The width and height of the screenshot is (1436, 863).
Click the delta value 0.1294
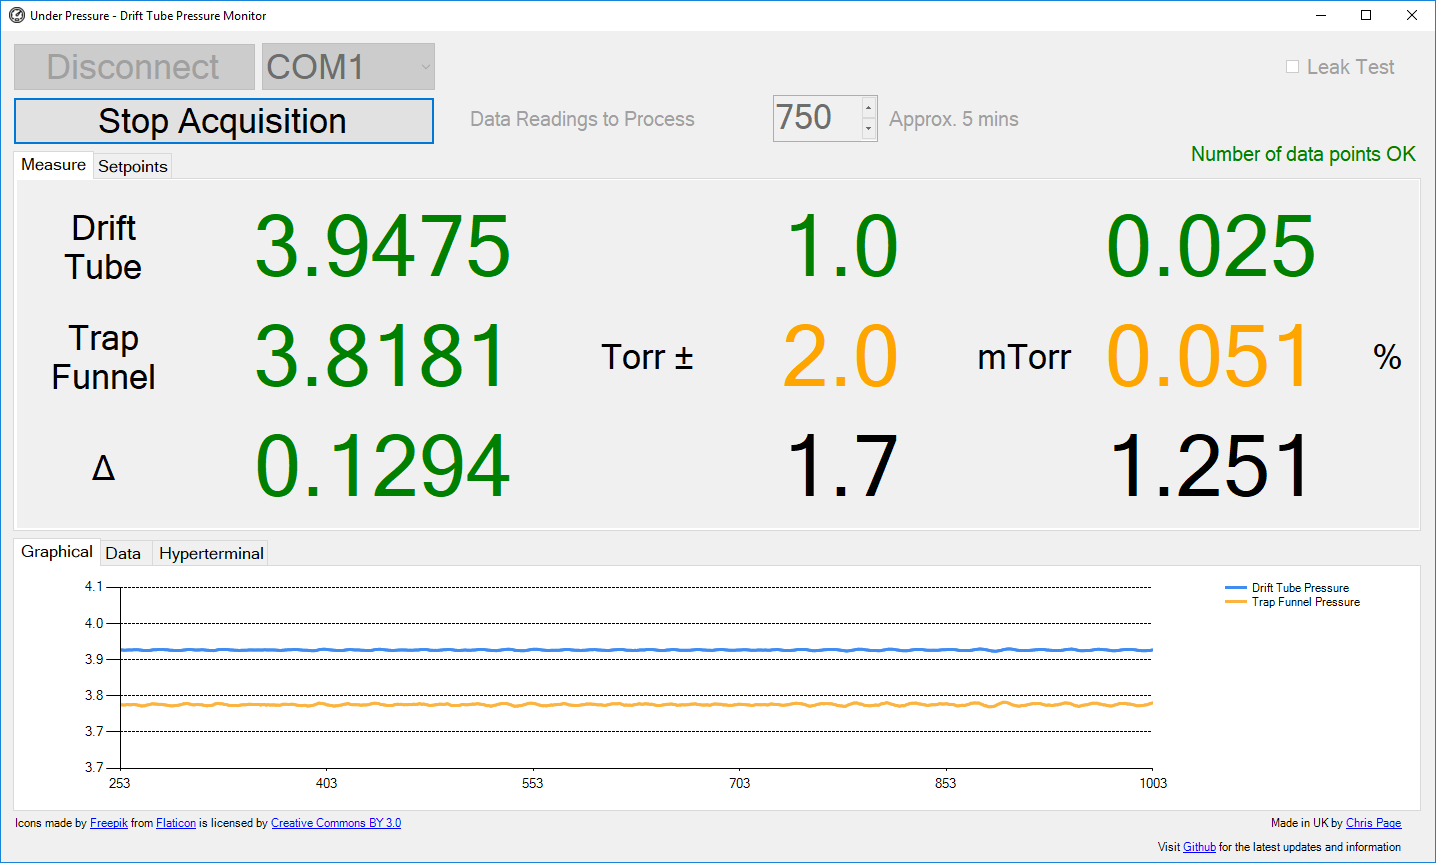[x=383, y=467]
